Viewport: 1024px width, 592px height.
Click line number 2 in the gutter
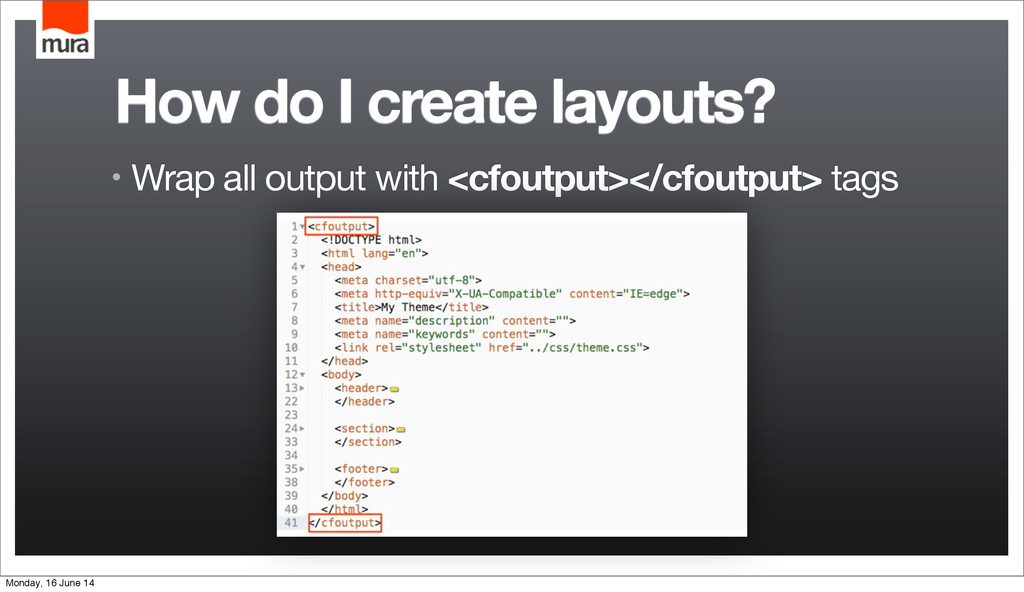coord(295,240)
